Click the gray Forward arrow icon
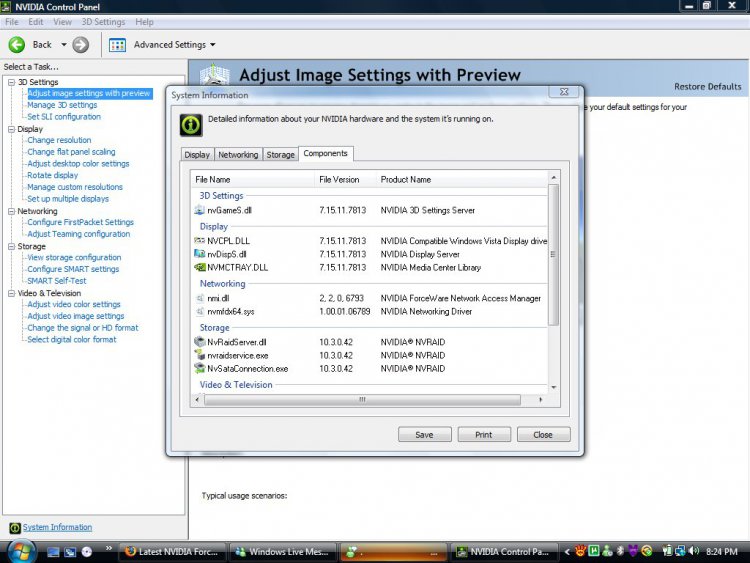750x563 pixels. [80, 45]
